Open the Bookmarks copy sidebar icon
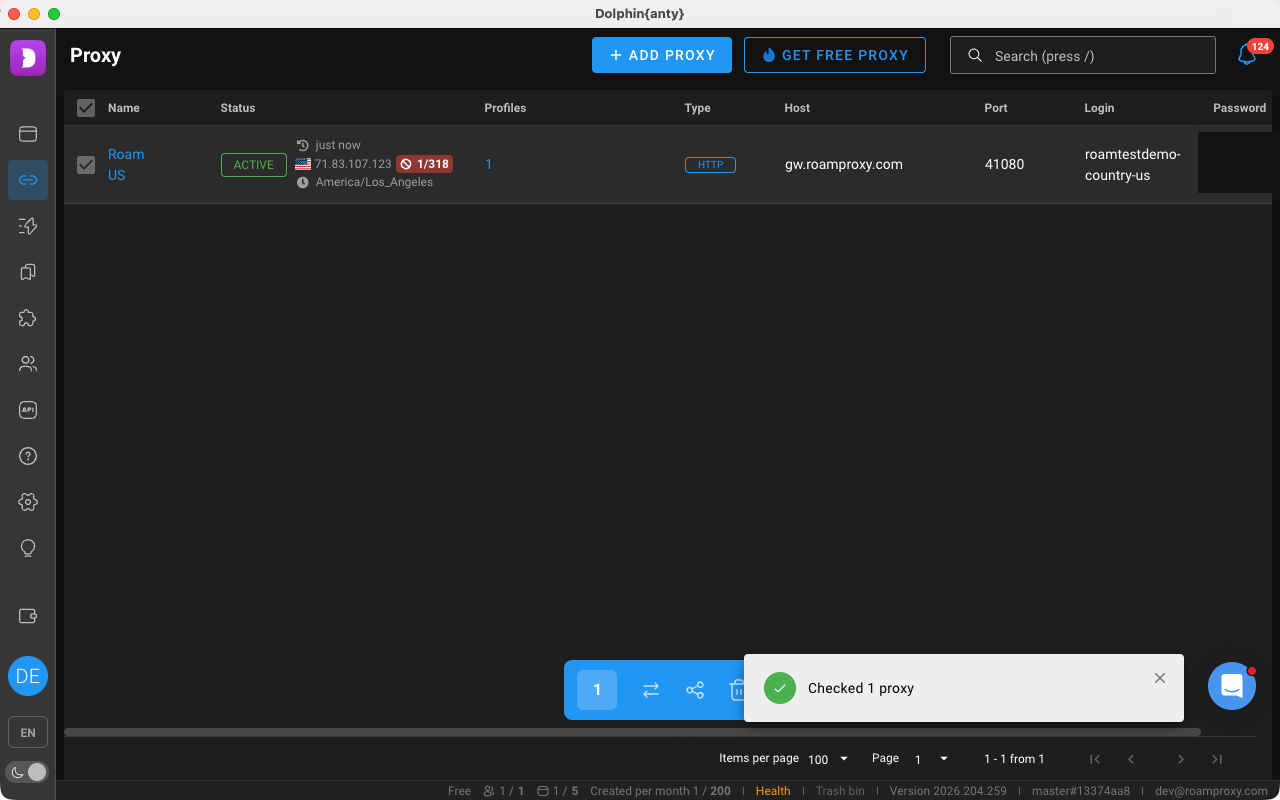 click(x=28, y=272)
